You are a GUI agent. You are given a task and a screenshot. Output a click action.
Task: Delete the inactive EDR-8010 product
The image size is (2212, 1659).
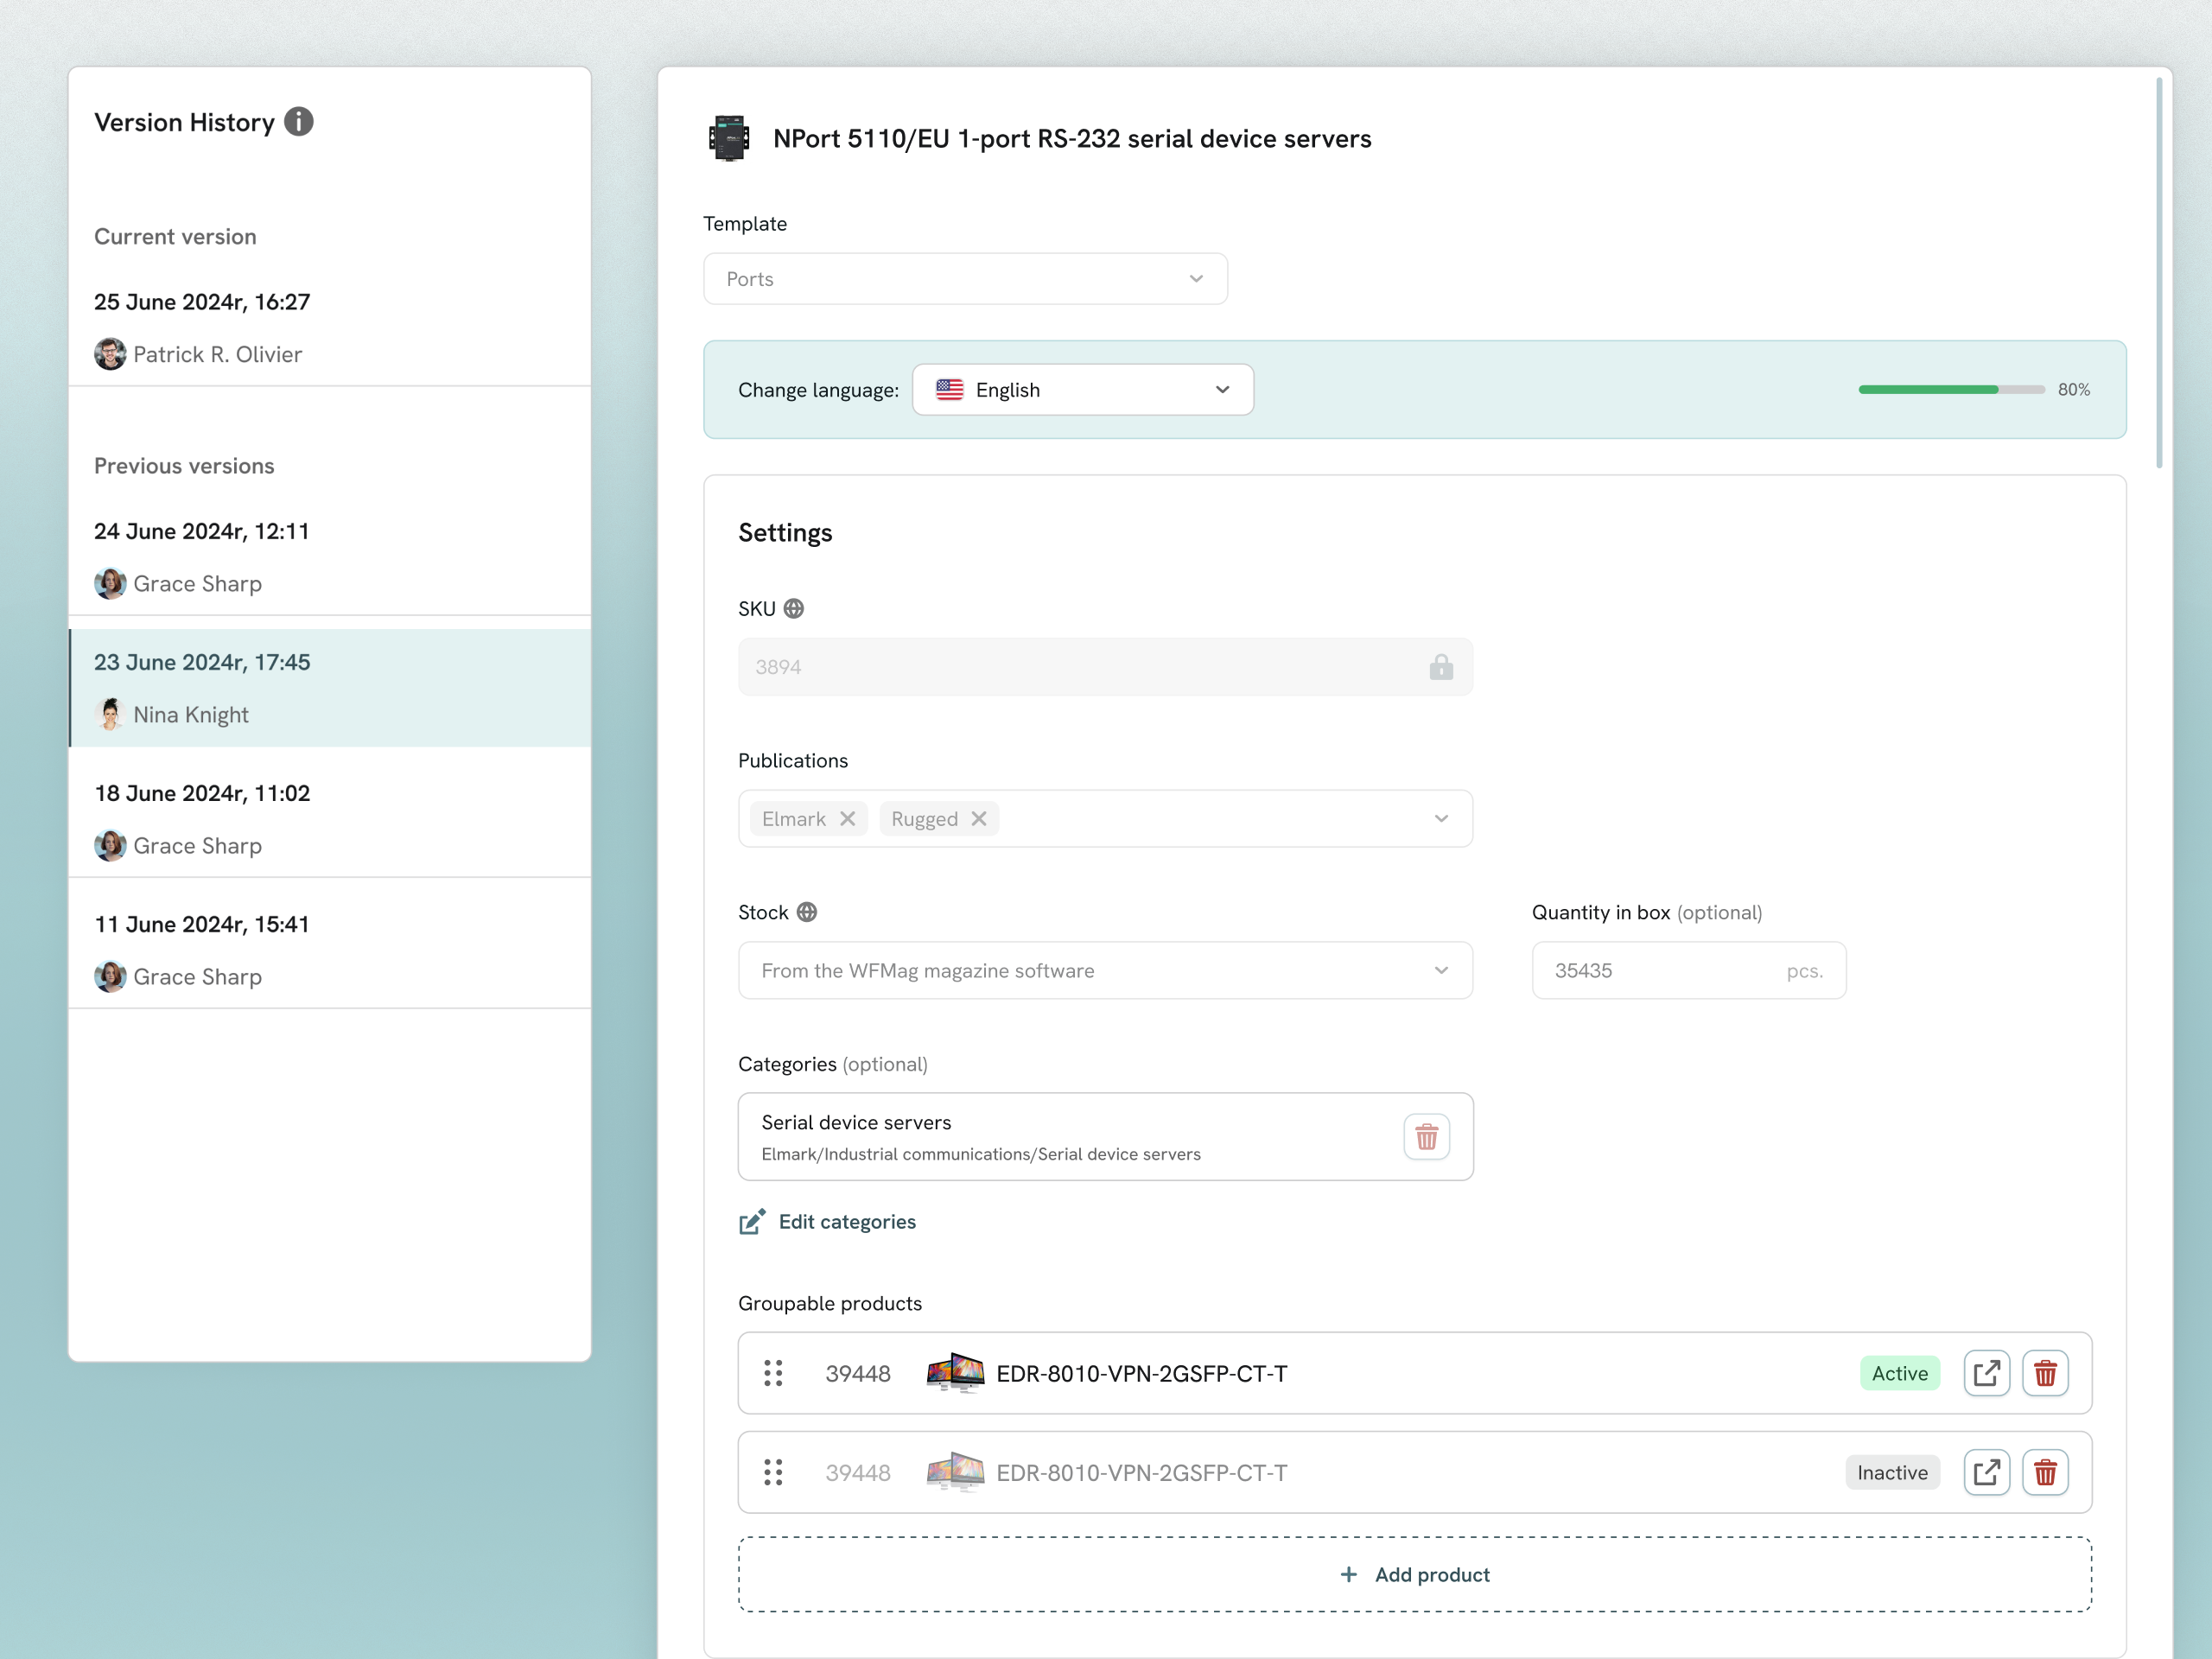tap(2045, 1471)
